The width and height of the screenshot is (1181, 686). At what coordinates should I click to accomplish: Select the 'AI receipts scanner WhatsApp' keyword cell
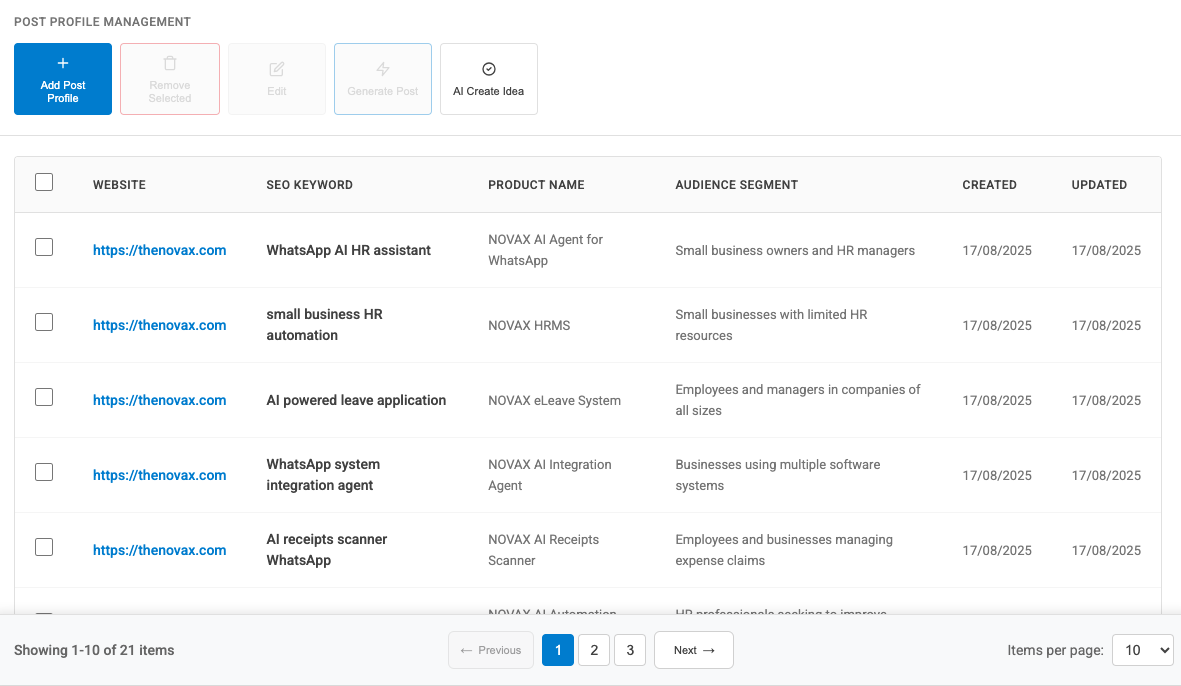(327, 550)
